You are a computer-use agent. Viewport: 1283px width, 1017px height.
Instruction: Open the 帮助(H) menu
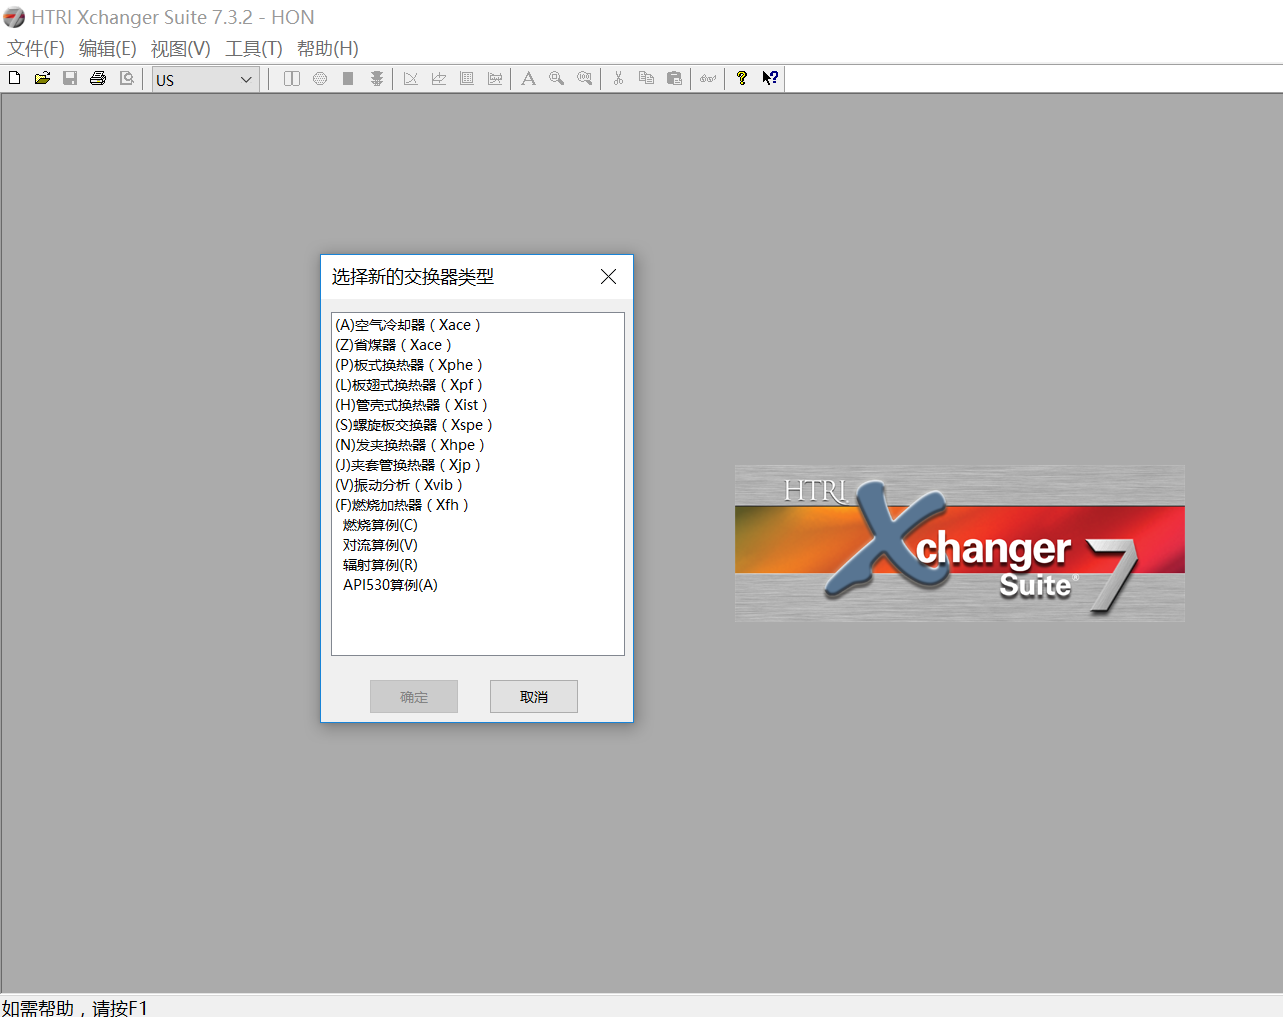pyautogui.click(x=328, y=49)
